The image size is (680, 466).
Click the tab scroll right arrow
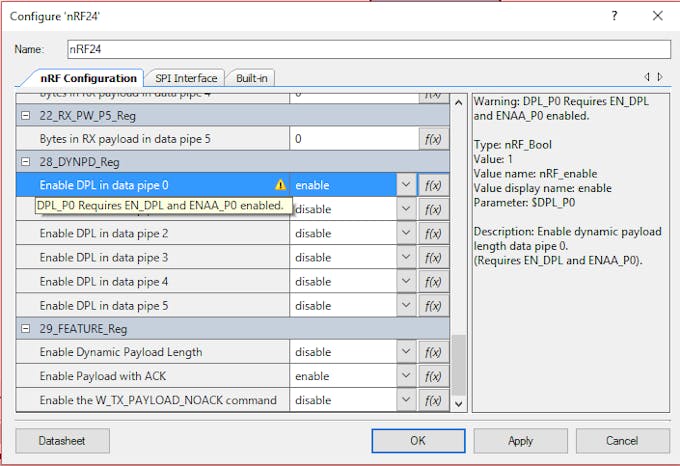point(660,77)
